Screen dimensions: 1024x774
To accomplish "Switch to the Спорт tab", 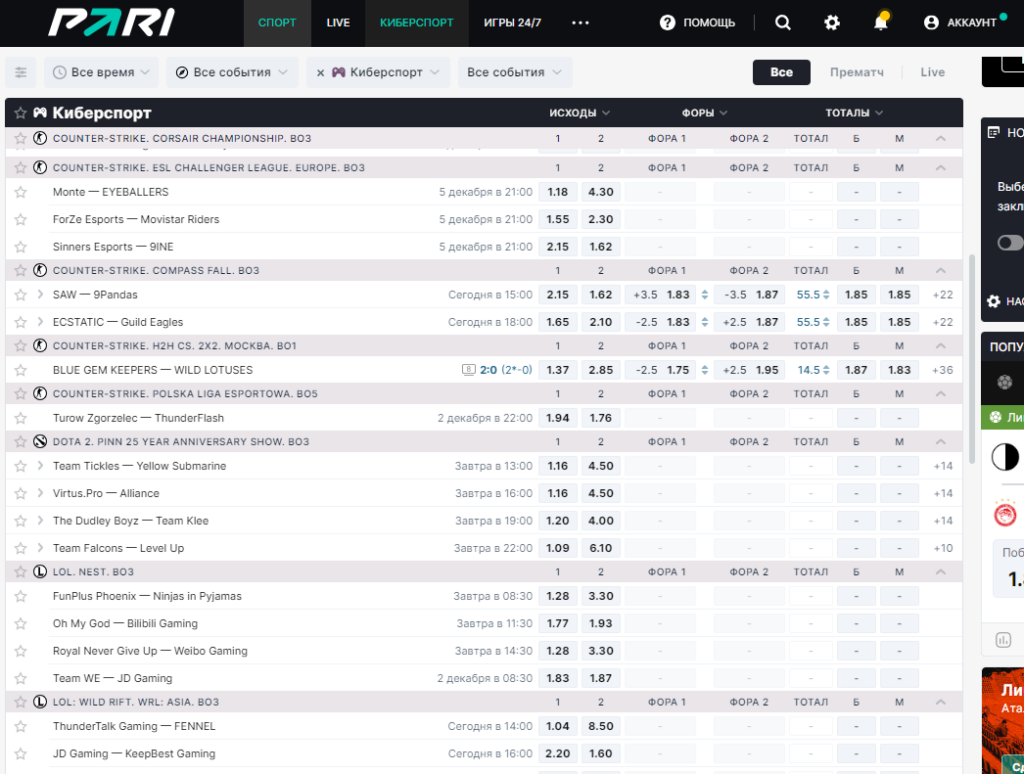I will 277,23.
